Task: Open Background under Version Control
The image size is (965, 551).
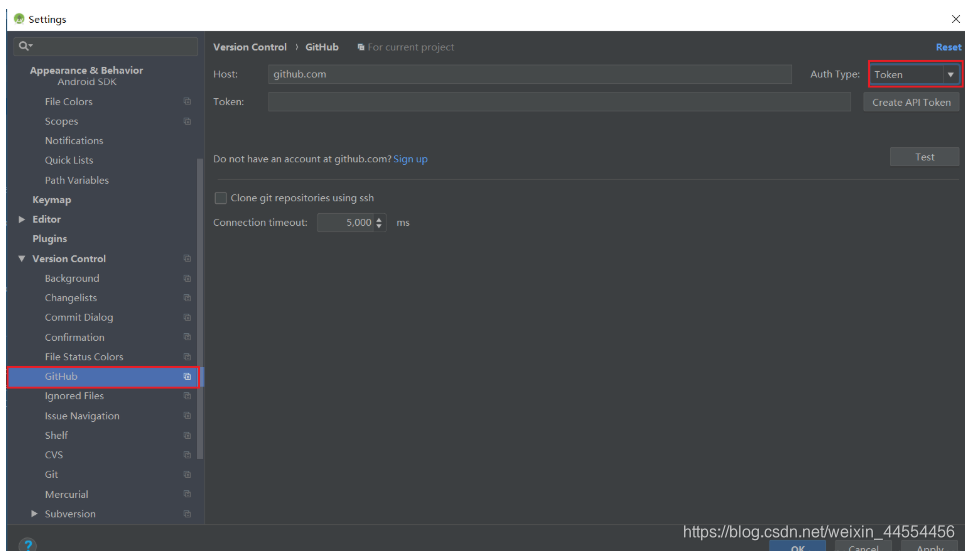Action: pyautogui.click(x=71, y=278)
